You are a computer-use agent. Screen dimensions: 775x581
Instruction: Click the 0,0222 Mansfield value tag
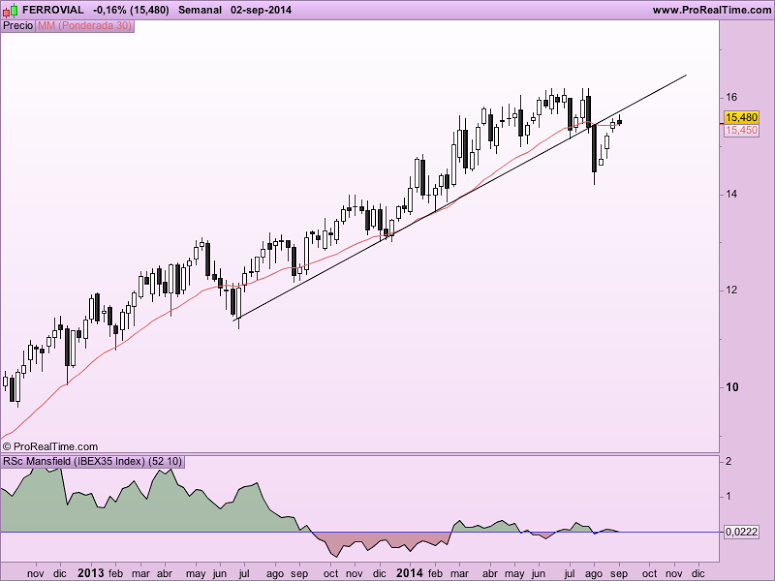(x=741, y=532)
